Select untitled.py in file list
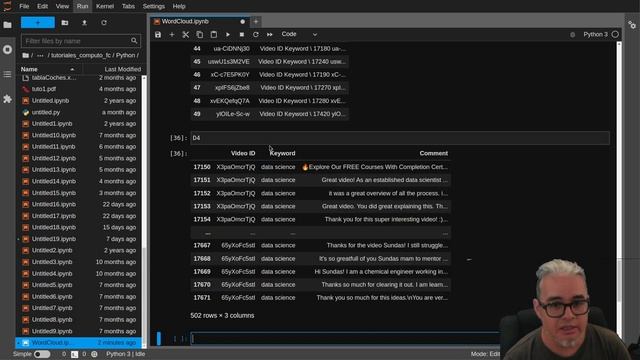Image resolution: width=640 pixels, height=360 pixels. click(x=79, y=112)
